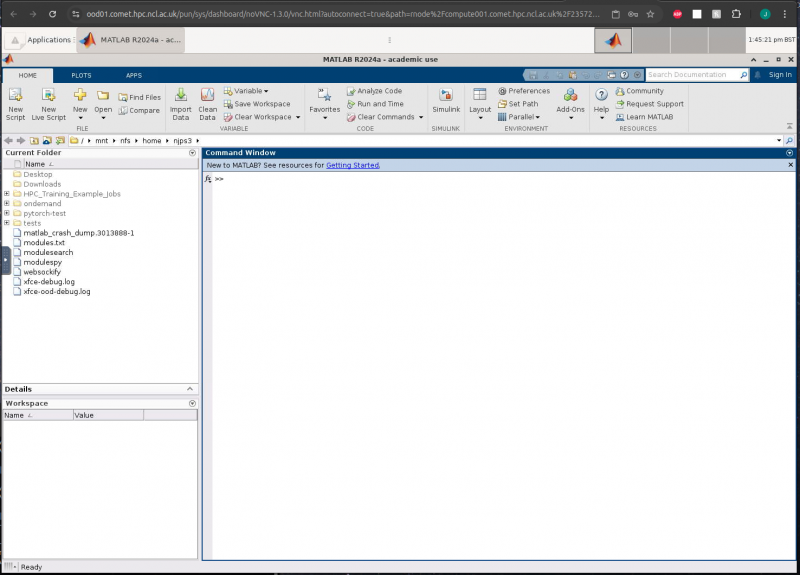
Task: Click the Search Documentation field
Action: coord(691,75)
